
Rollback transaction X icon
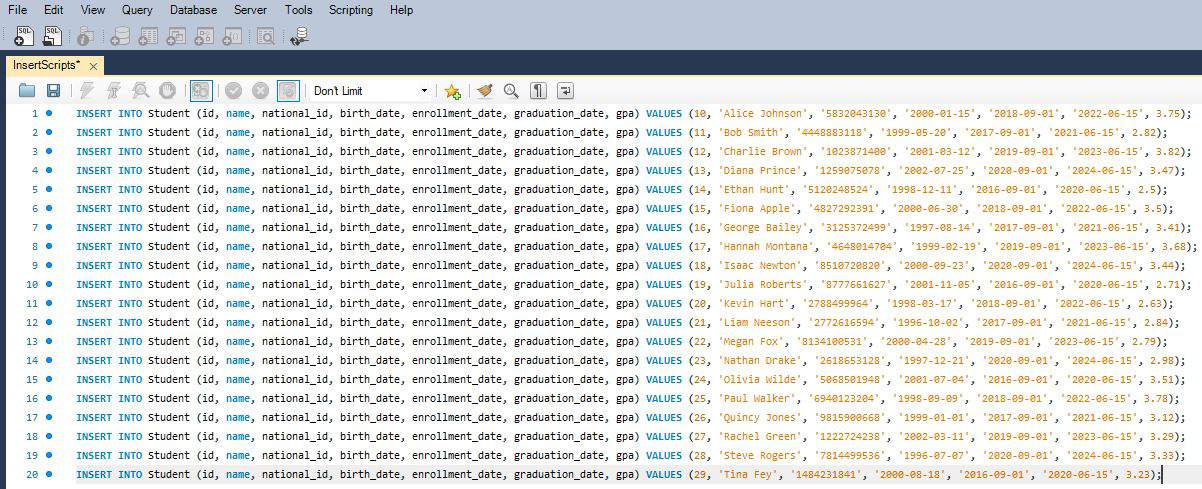pyautogui.click(x=261, y=91)
